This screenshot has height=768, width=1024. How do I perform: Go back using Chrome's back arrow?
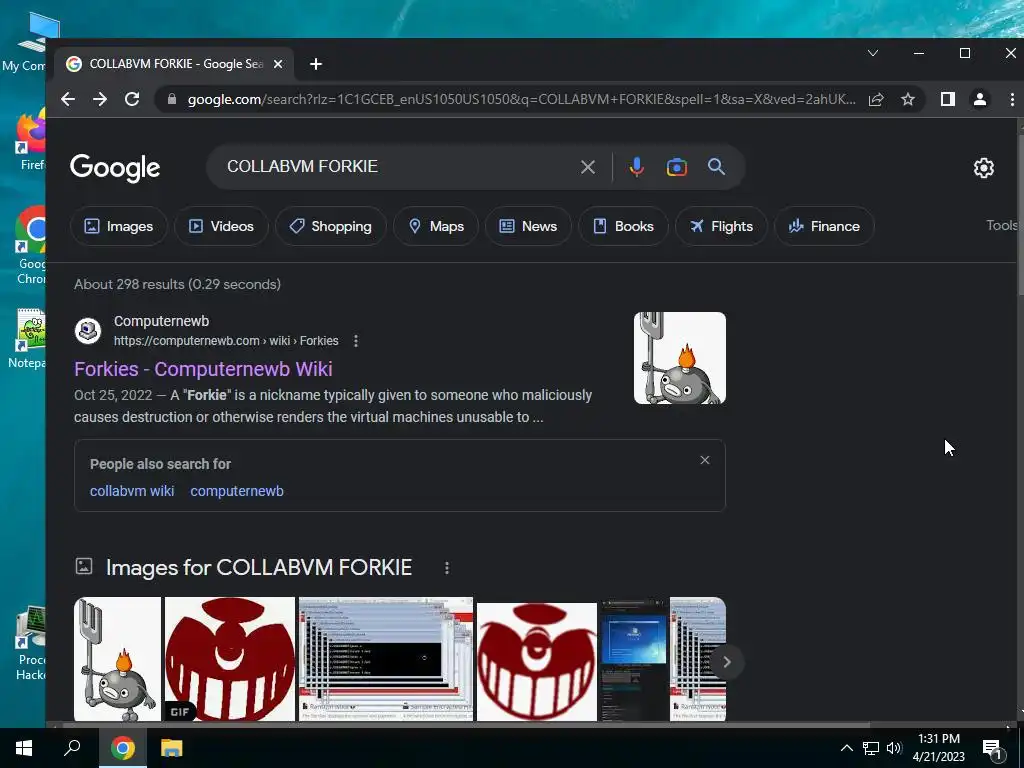tap(68, 99)
